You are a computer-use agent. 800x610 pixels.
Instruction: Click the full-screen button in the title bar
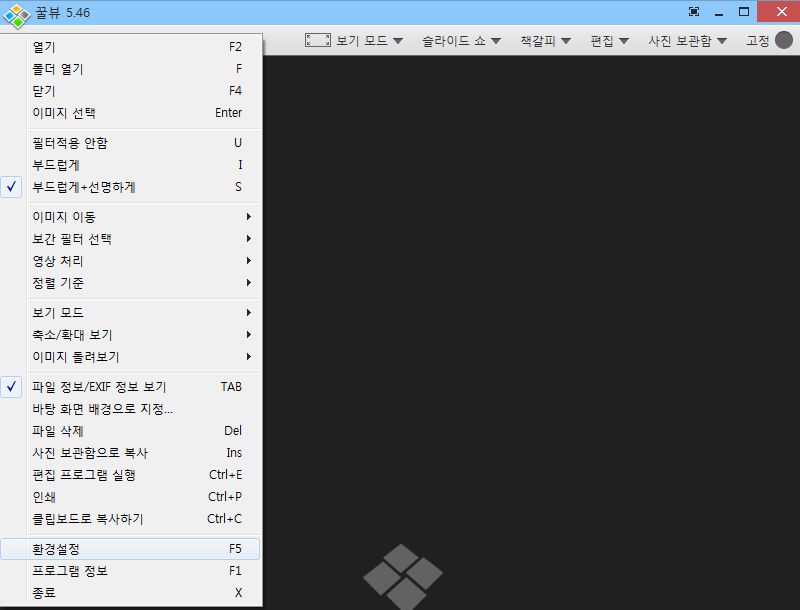pyautogui.click(x=694, y=12)
